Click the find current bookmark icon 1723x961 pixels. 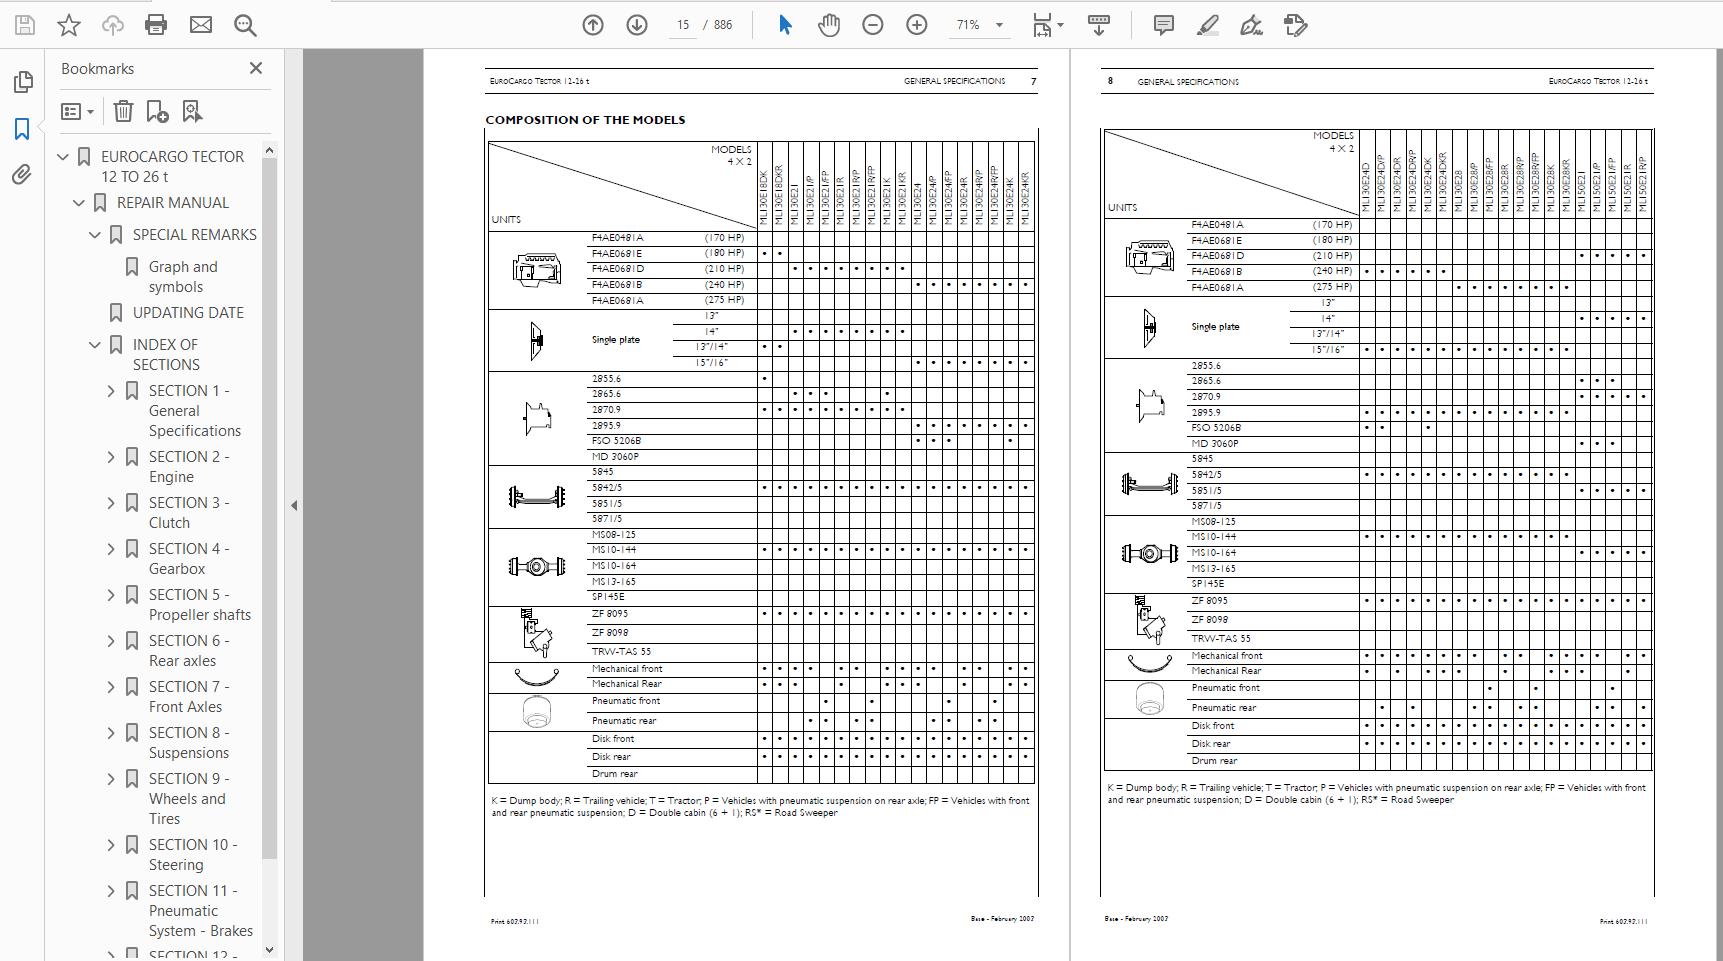tap(192, 112)
